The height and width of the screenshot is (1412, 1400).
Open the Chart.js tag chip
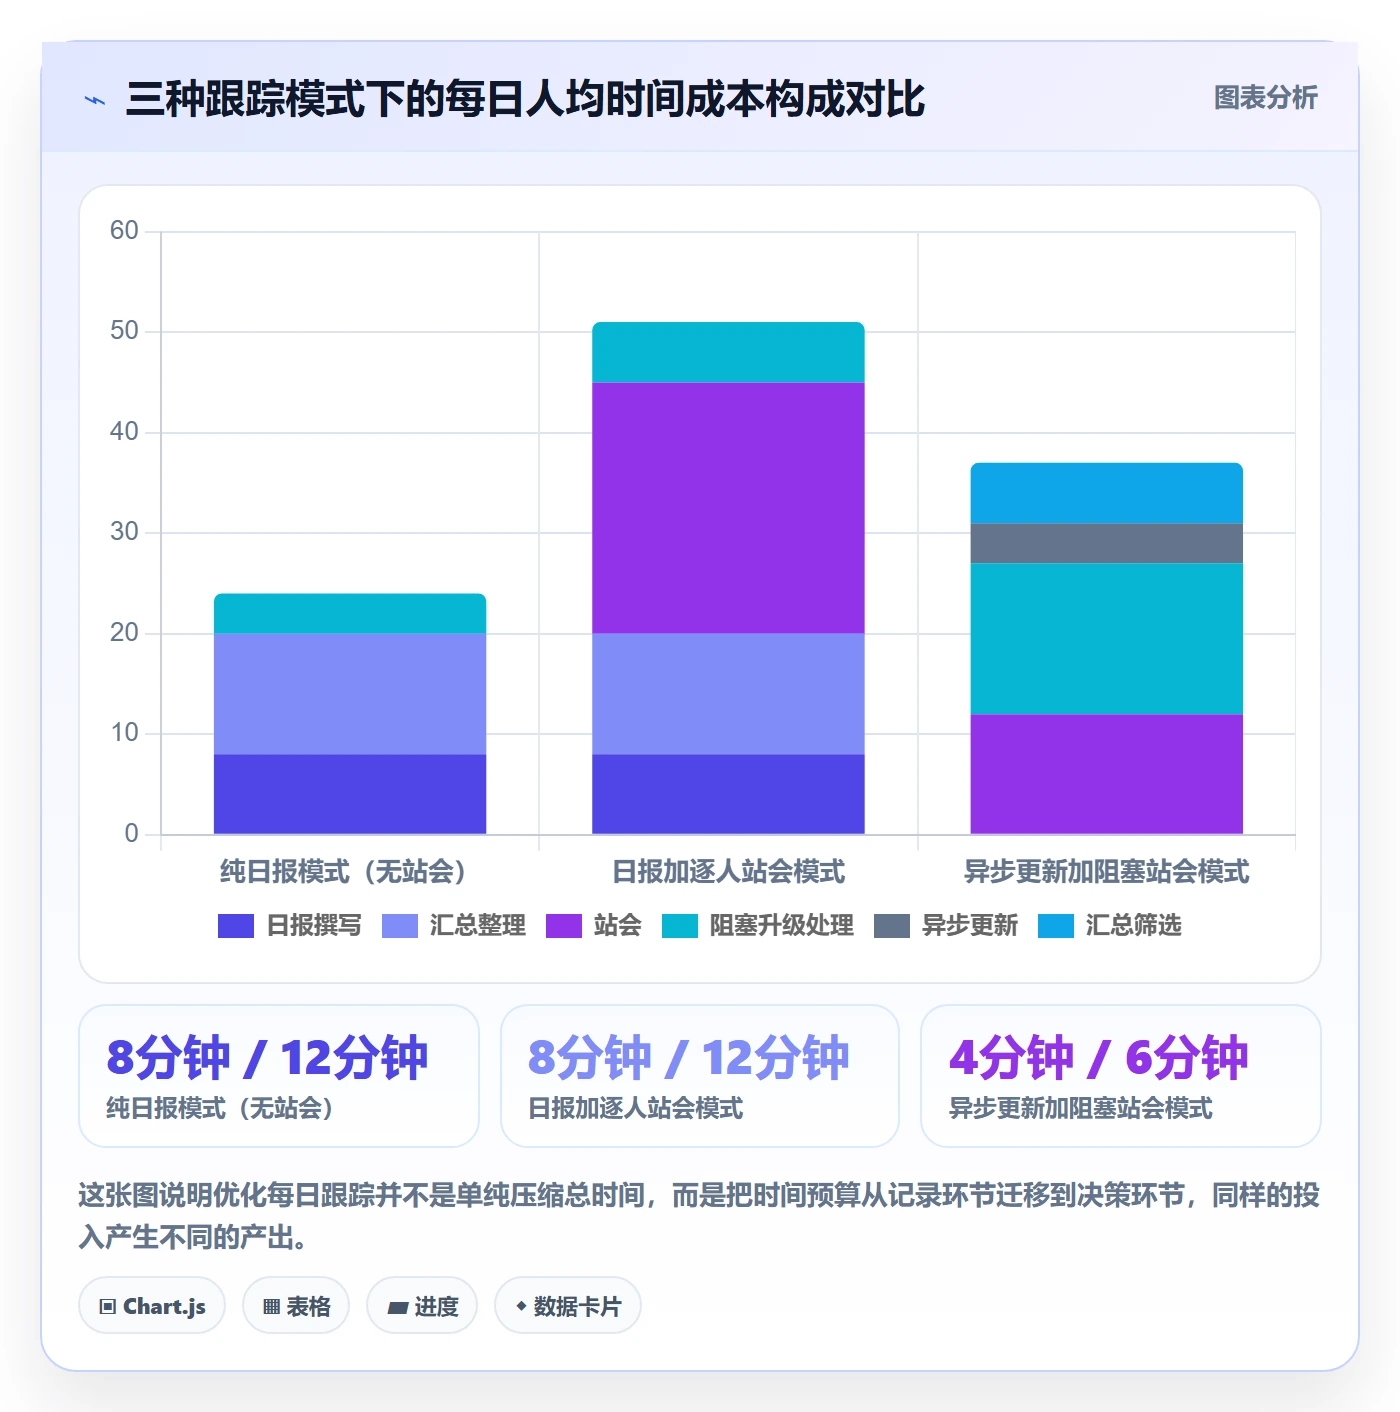152,1306
